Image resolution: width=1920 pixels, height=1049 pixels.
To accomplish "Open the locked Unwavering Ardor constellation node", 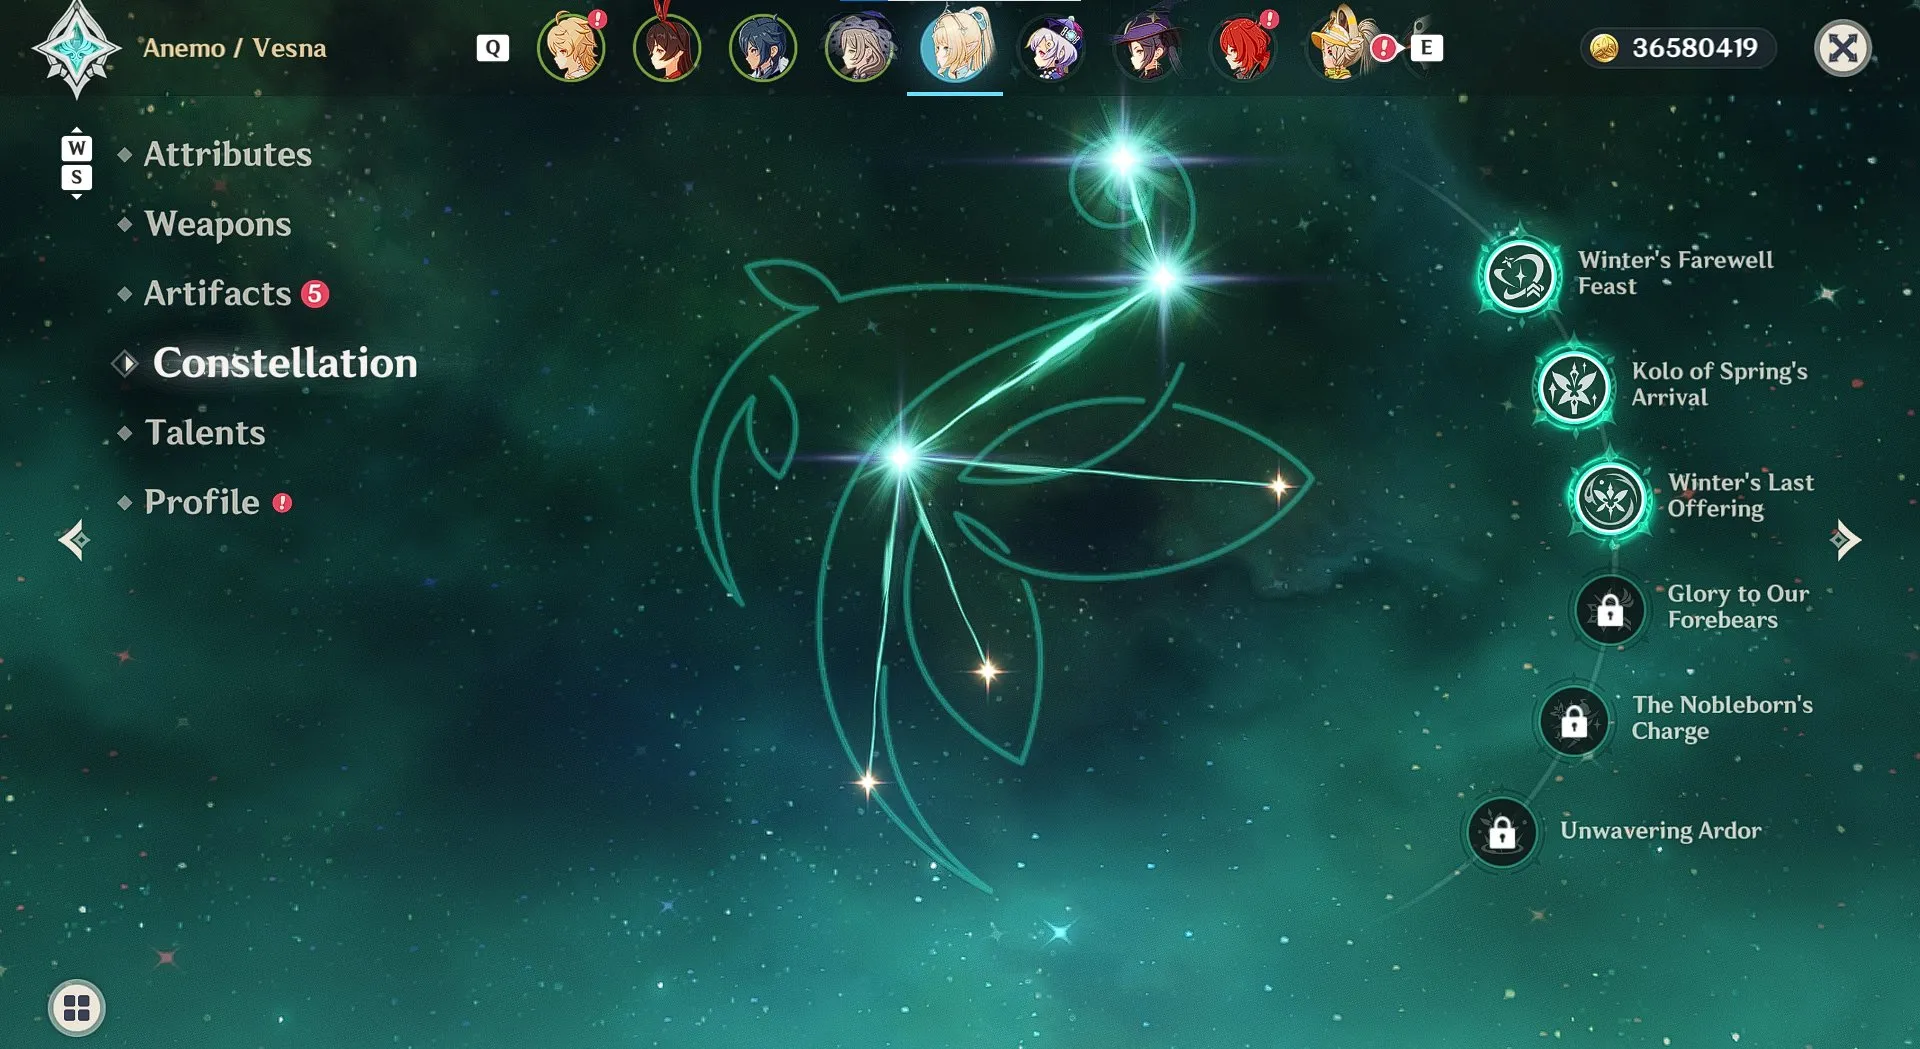I will click(1502, 831).
